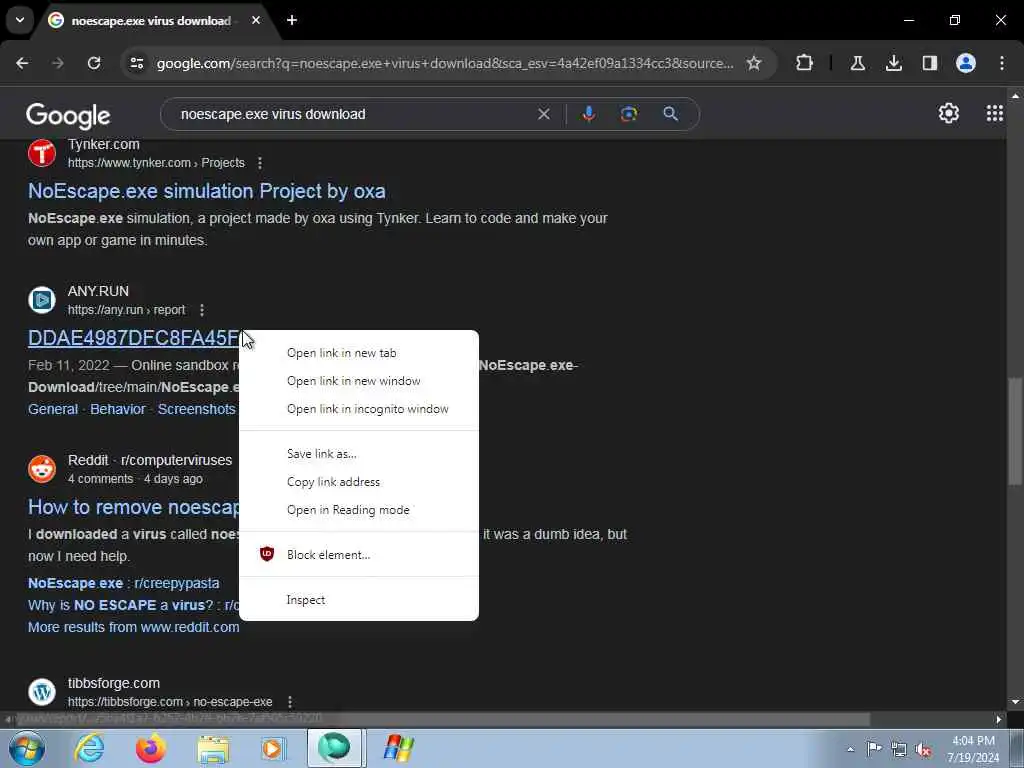Open the network tray icon

coord(899,749)
